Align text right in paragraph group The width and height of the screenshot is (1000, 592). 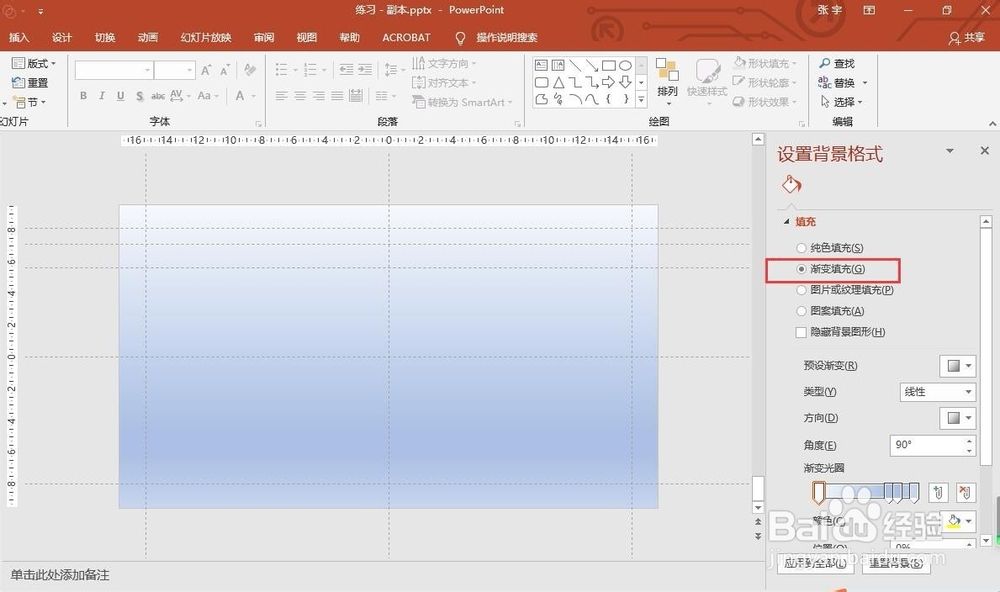click(x=318, y=96)
